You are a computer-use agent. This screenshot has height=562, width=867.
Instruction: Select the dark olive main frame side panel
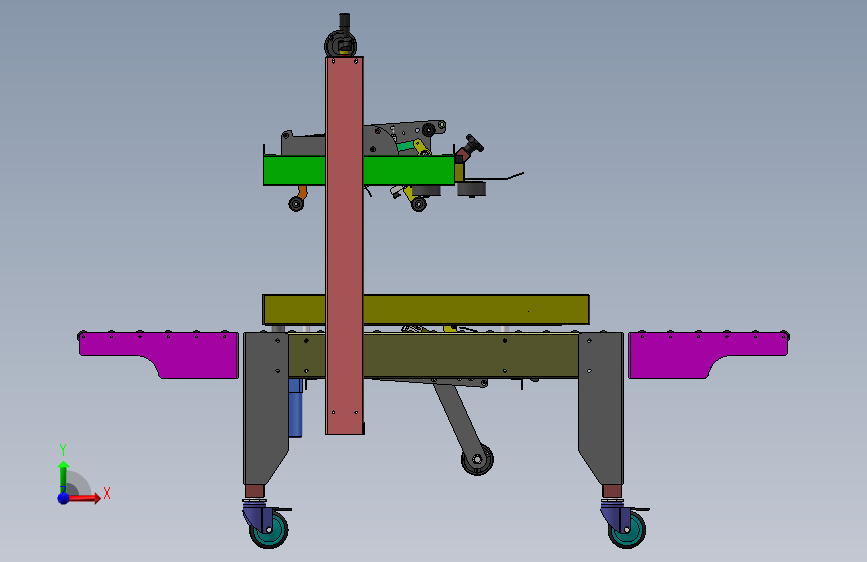(x=470, y=355)
